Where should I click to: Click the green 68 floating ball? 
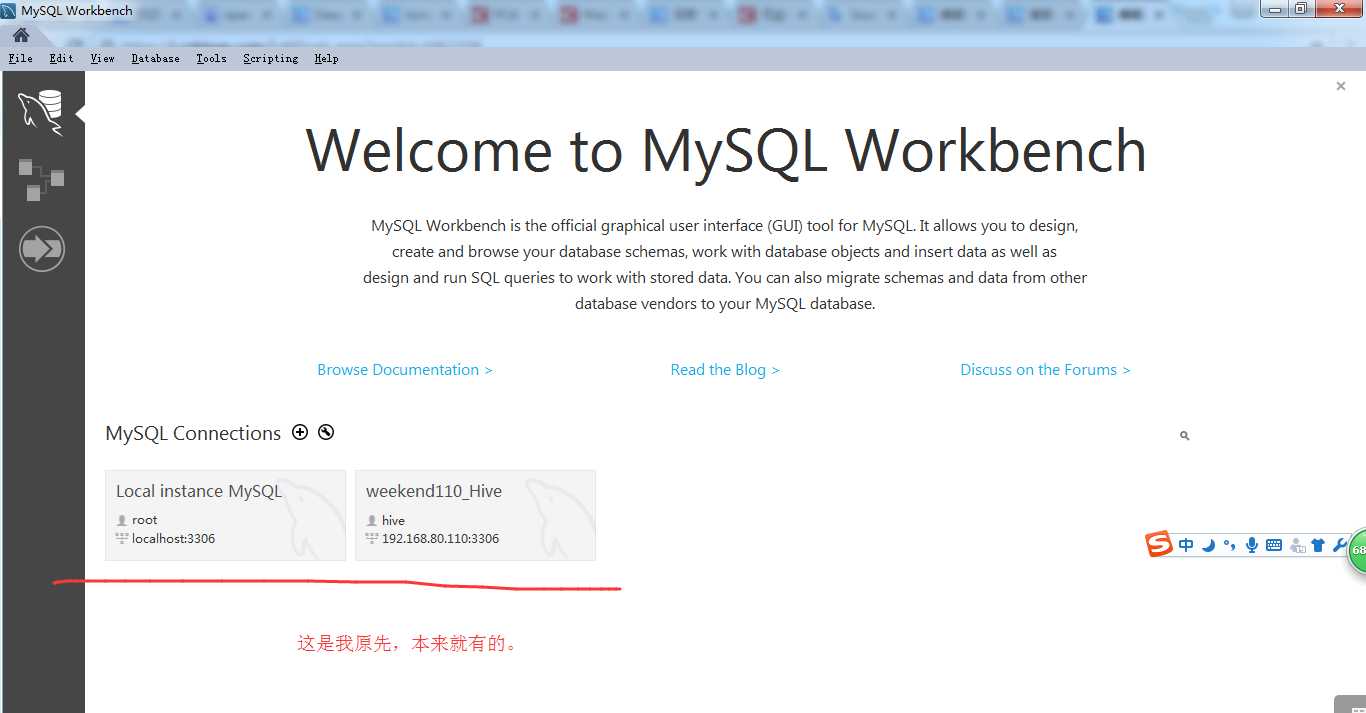(x=1358, y=550)
